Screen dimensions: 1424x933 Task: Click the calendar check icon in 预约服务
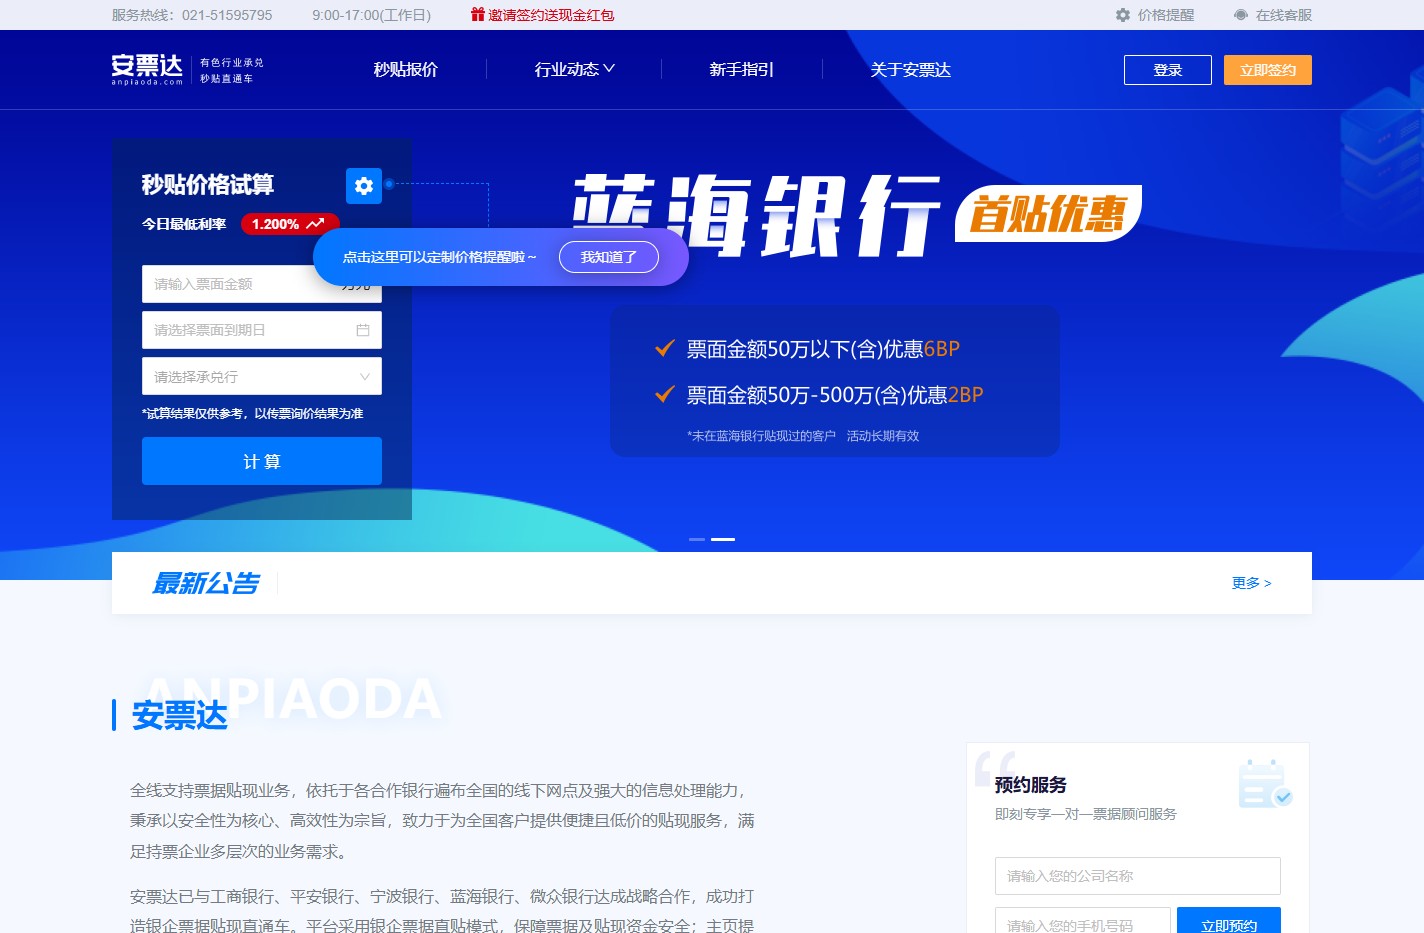point(1265,784)
